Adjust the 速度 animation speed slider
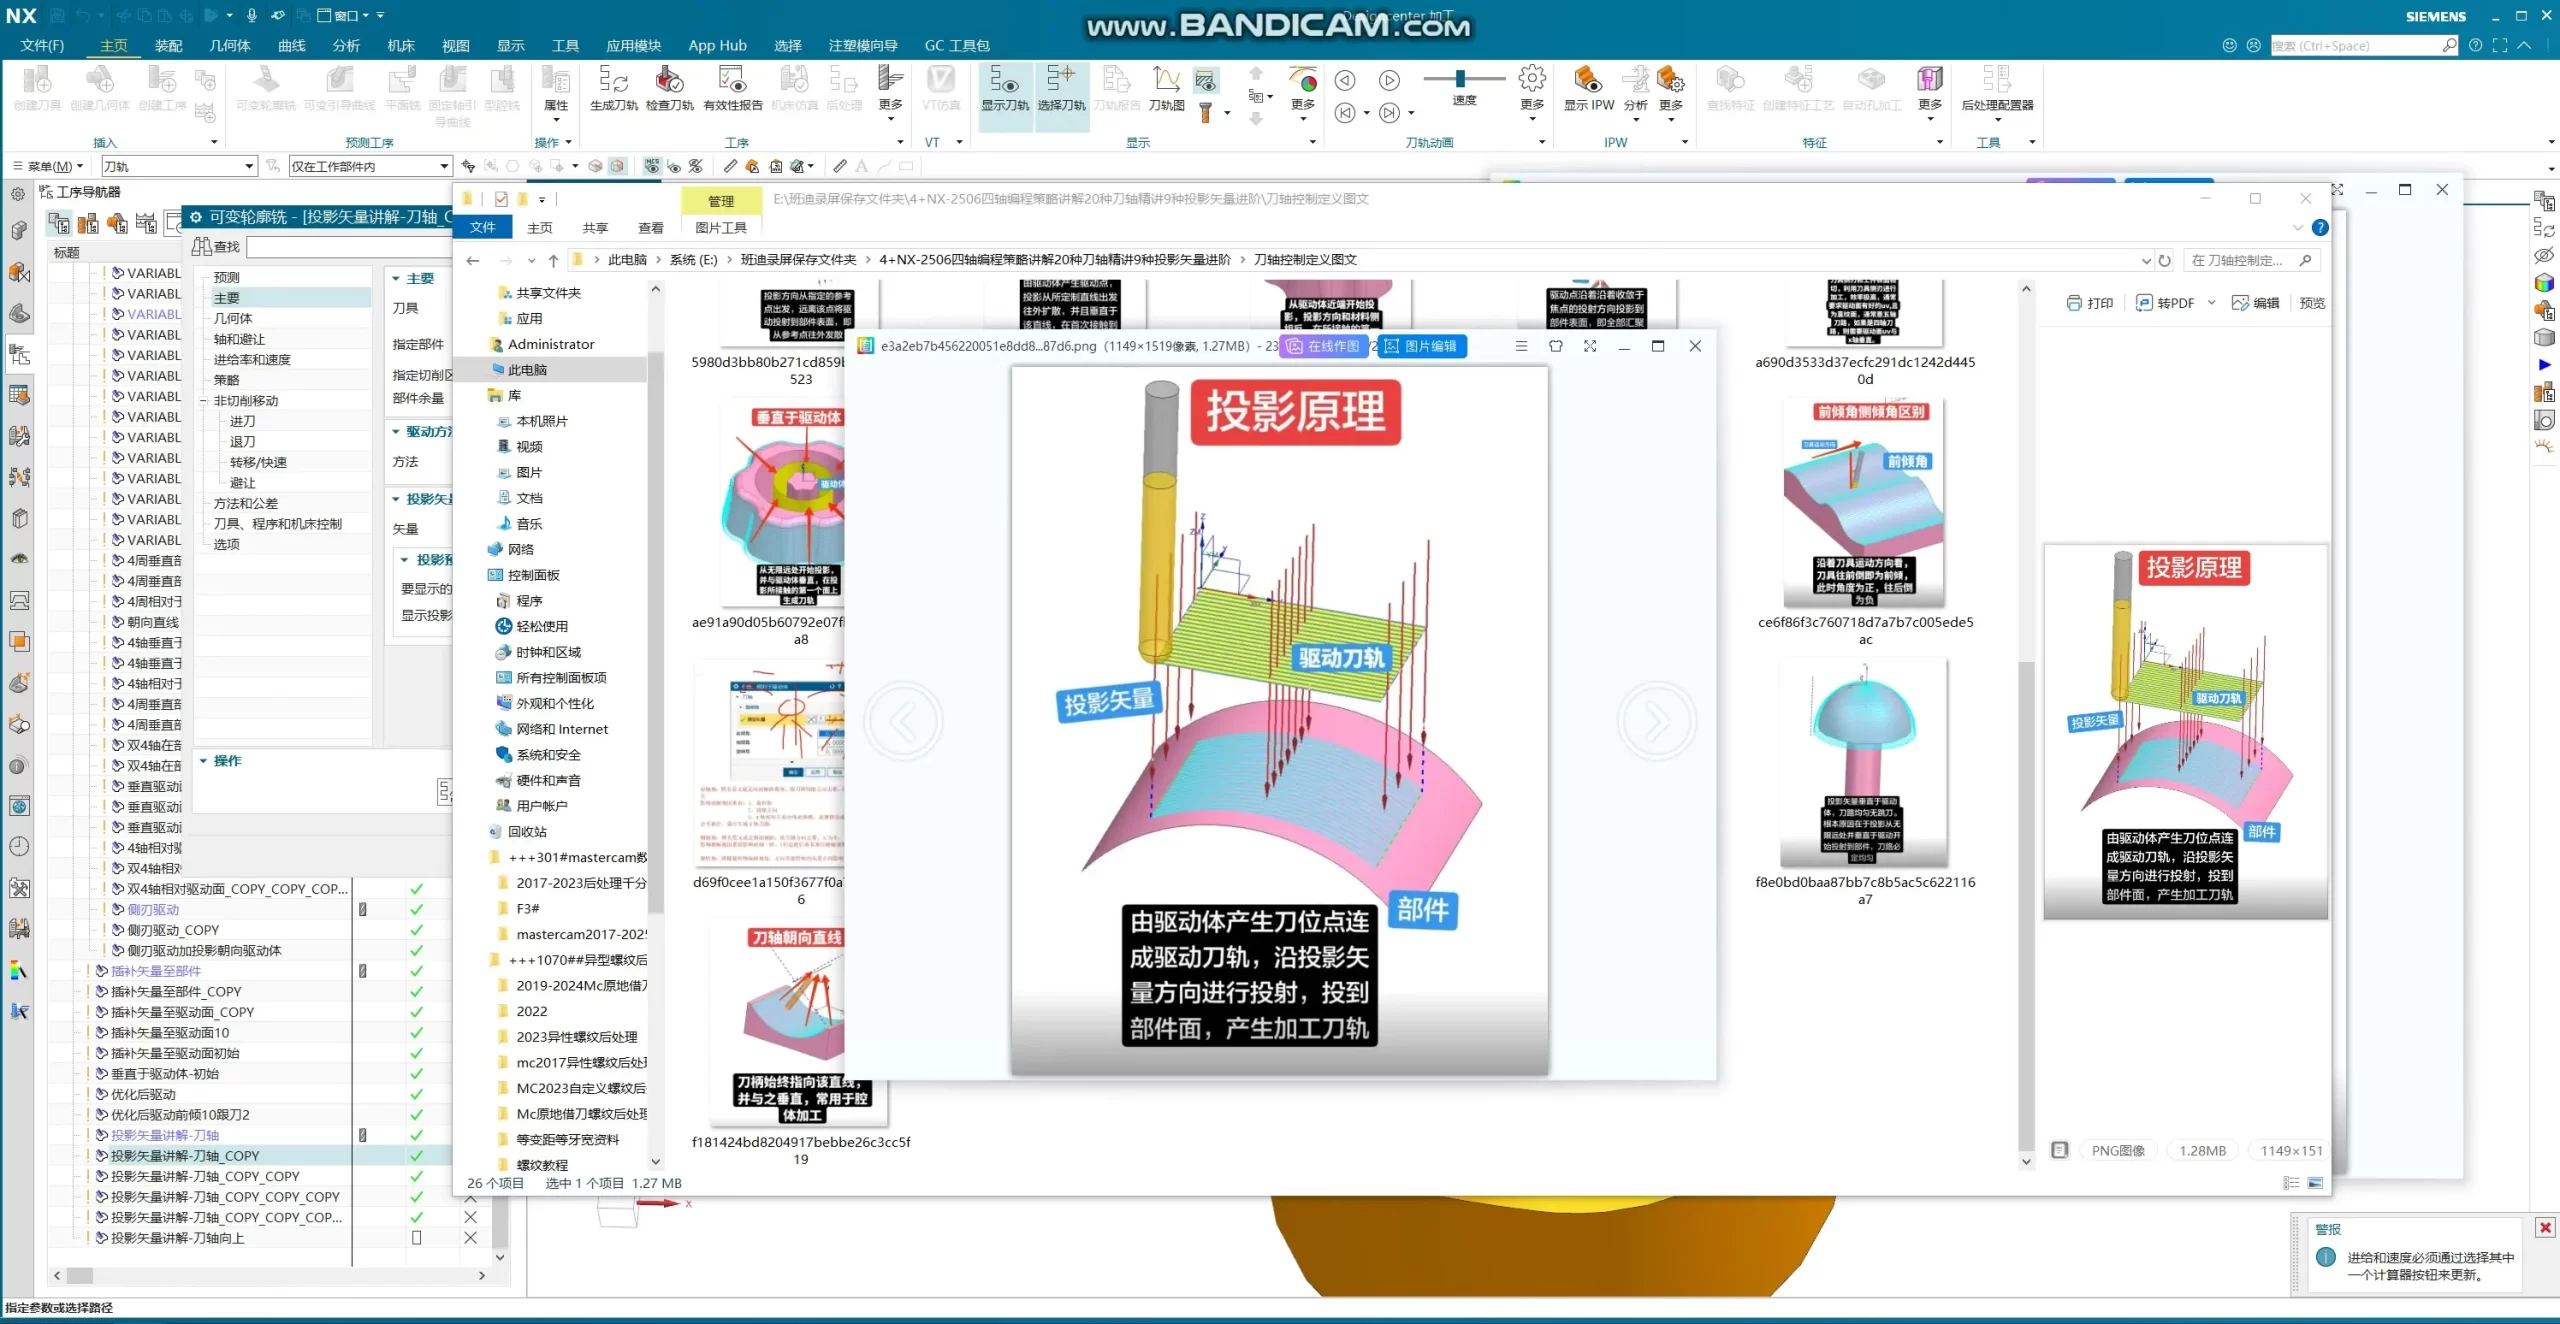 1461,79
